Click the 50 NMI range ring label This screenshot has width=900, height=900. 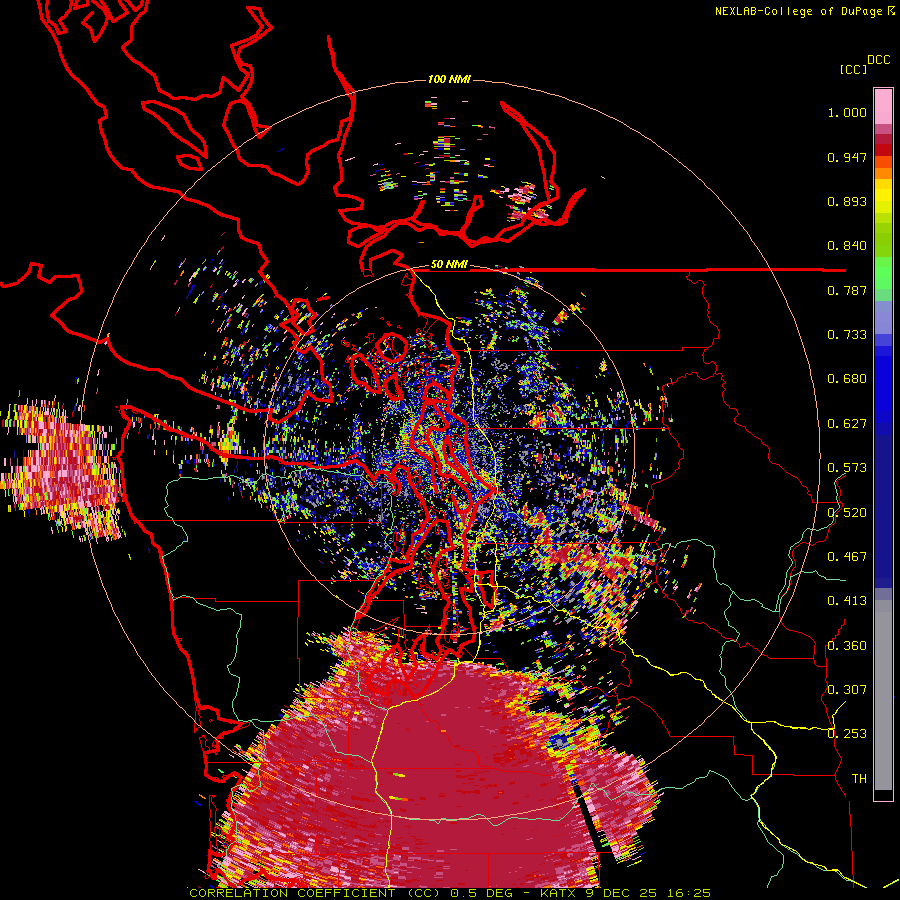click(x=449, y=265)
